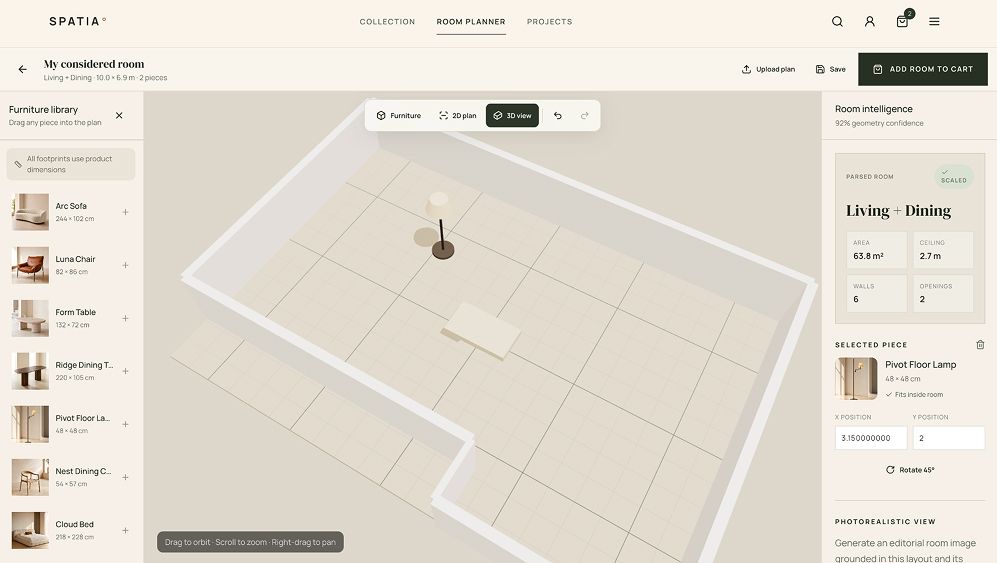Click the Y Position input field
This screenshot has width=997, height=563.
(949, 438)
